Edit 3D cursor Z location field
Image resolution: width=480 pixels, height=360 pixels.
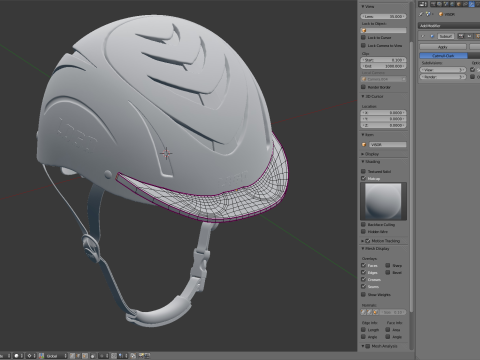click(383, 125)
